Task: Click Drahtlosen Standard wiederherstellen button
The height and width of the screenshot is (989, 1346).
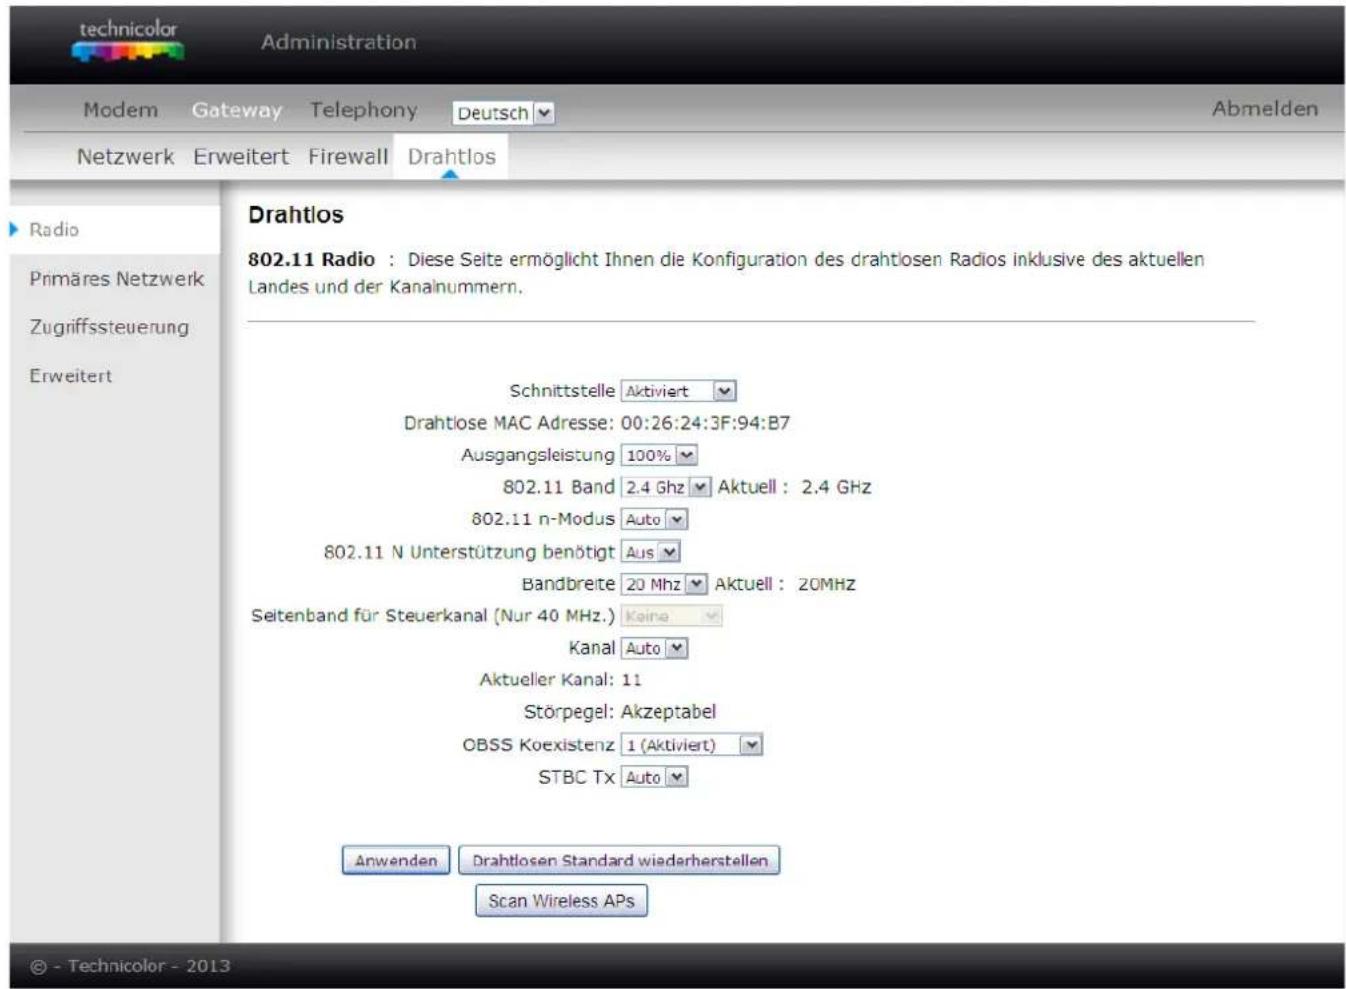Action: pyautogui.click(x=619, y=860)
